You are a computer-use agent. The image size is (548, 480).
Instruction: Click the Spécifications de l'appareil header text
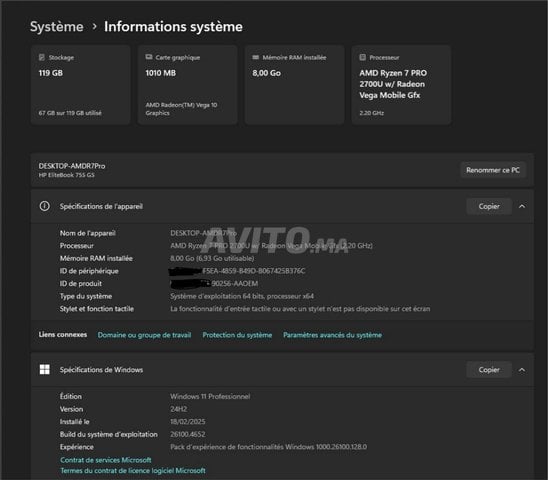click(101, 206)
